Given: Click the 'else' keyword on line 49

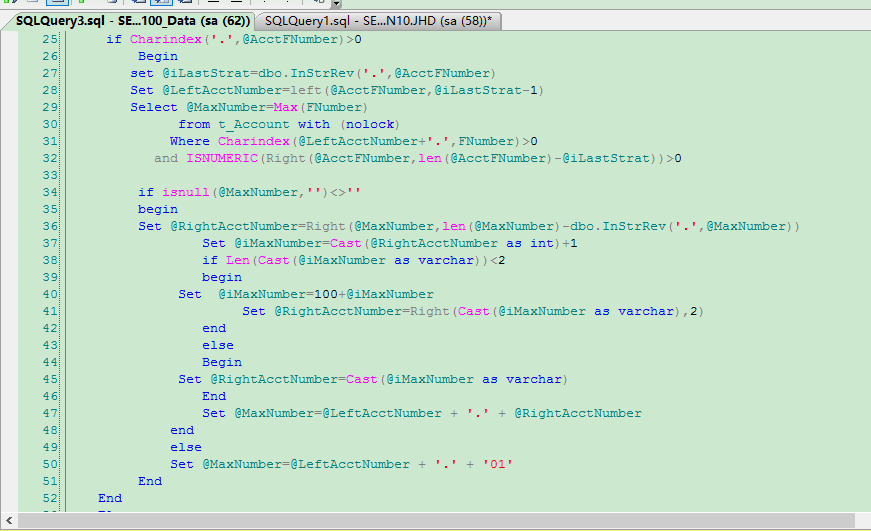Looking at the screenshot, I should pos(186,447).
